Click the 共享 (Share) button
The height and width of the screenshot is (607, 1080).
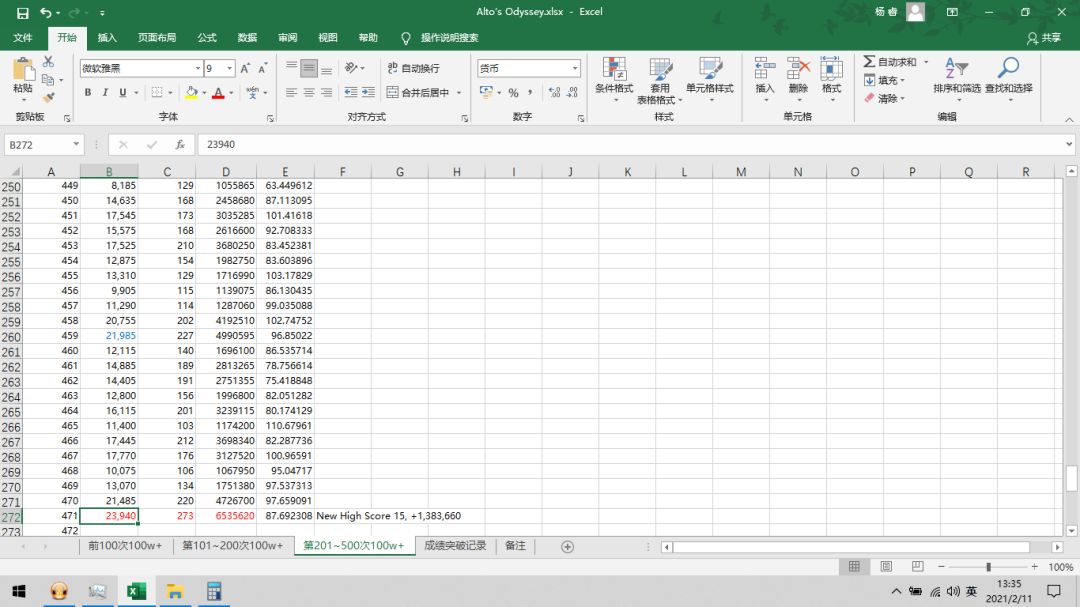pos(1044,38)
